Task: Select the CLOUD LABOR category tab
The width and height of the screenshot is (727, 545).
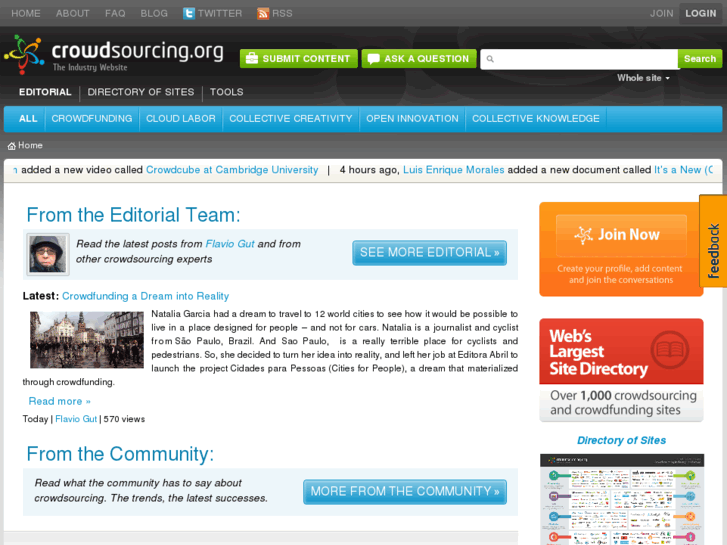Action: 181,119
